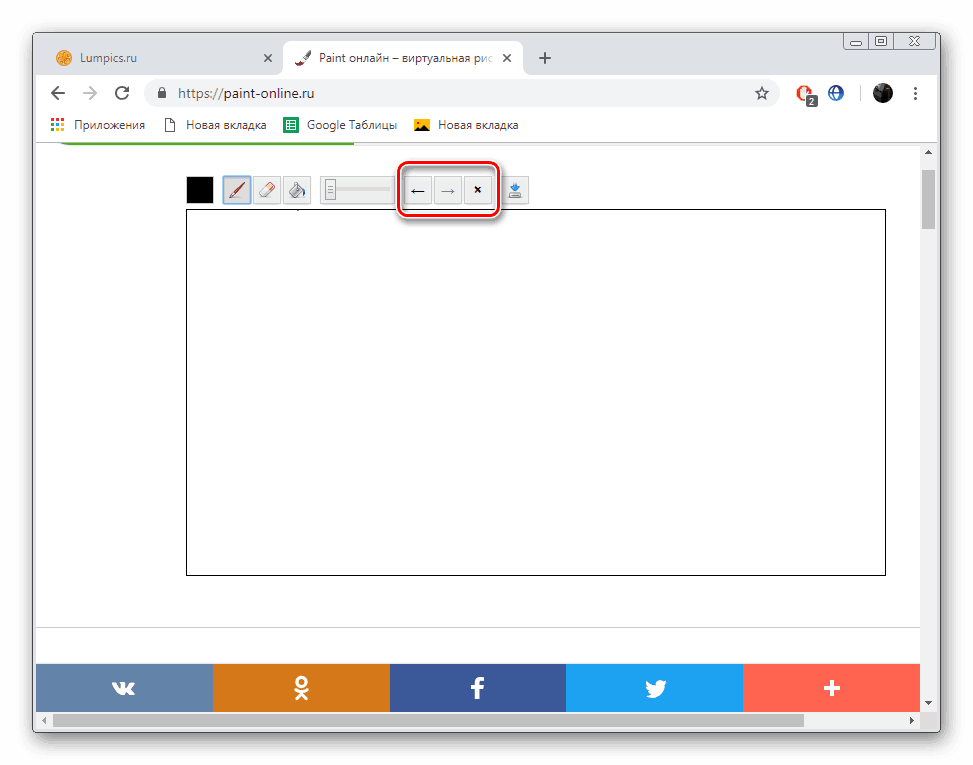Click the scroll left arrow
This screenshot has width=973, height=765.
(44, 720)
